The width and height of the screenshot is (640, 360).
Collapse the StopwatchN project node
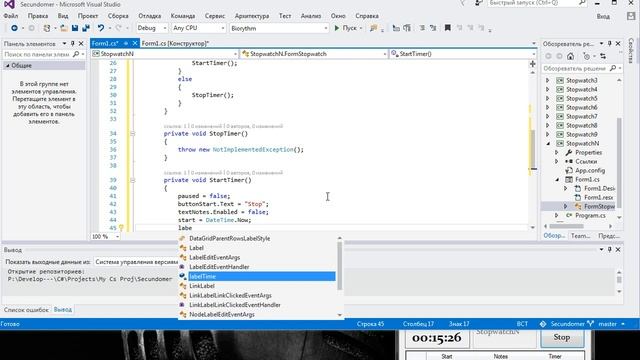[x=548, y=143]
